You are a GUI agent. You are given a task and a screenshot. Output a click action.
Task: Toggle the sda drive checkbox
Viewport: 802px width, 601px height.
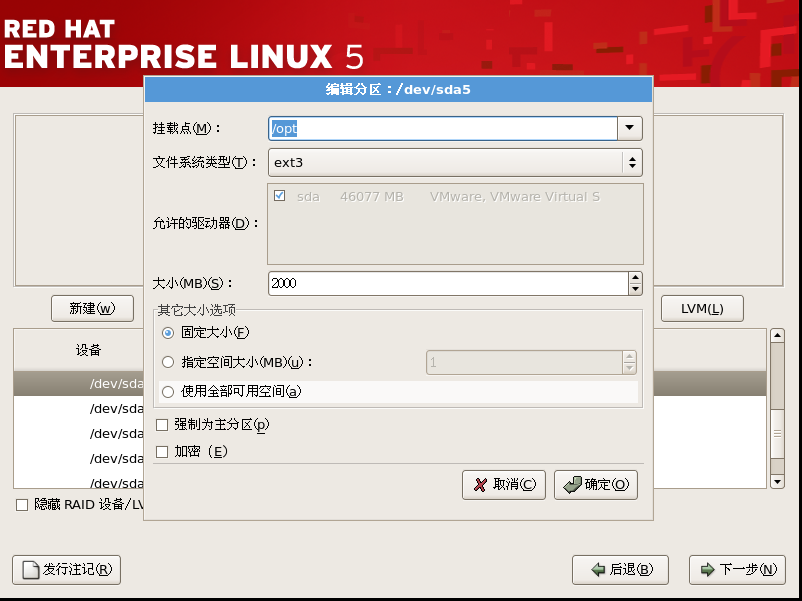279,196
